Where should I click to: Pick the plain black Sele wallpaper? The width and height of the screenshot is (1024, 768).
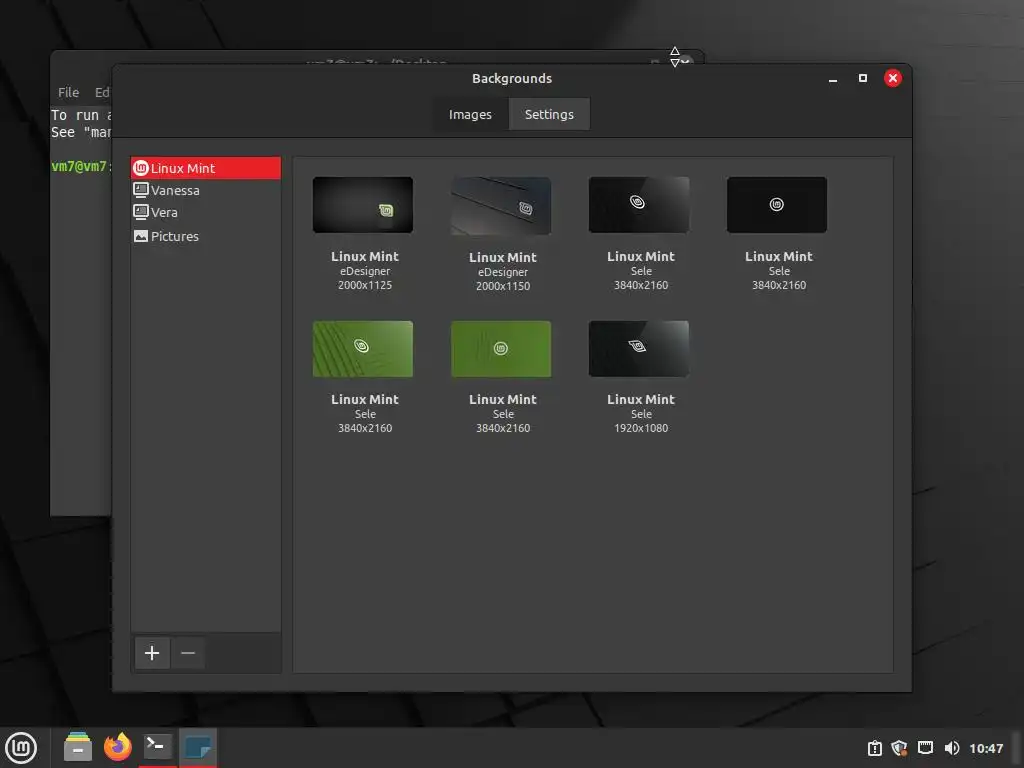coord(776,205)
